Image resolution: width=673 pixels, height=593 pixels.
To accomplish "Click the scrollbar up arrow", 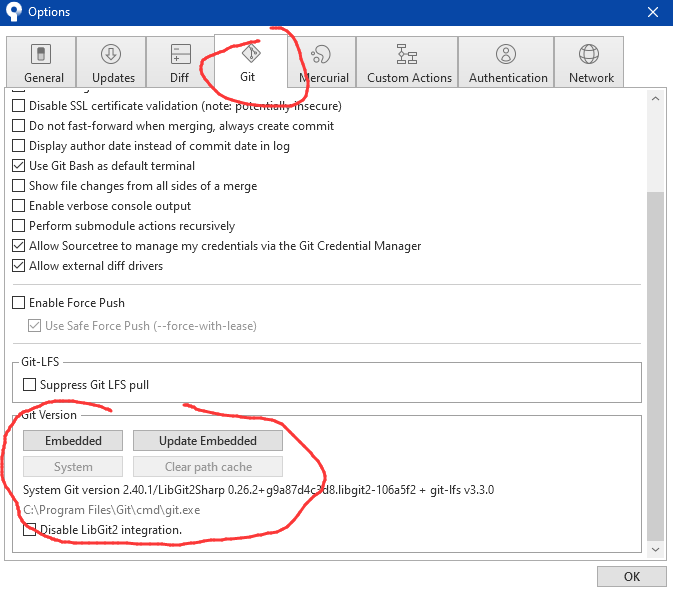I will click(x=655, y=99).
